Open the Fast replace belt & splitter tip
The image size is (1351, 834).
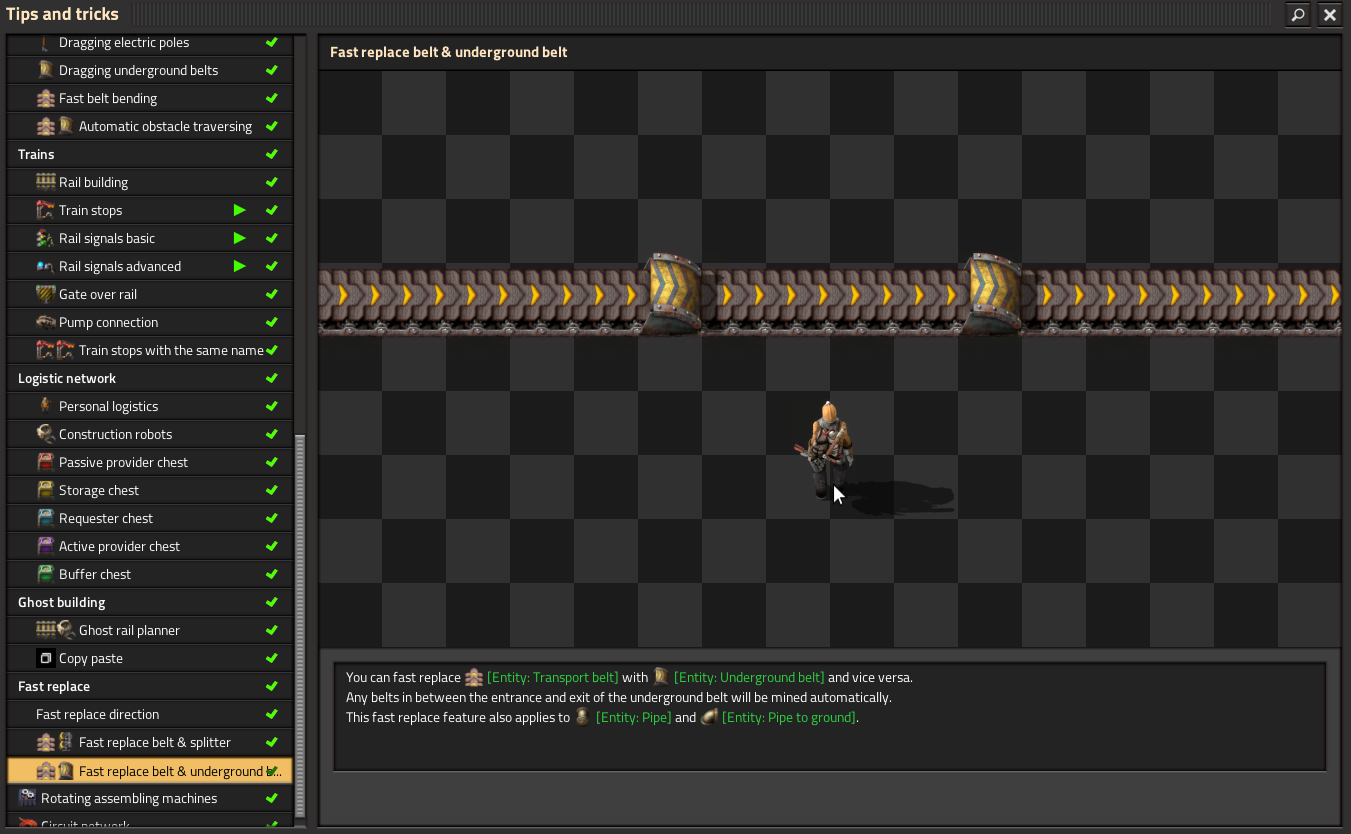154,742
